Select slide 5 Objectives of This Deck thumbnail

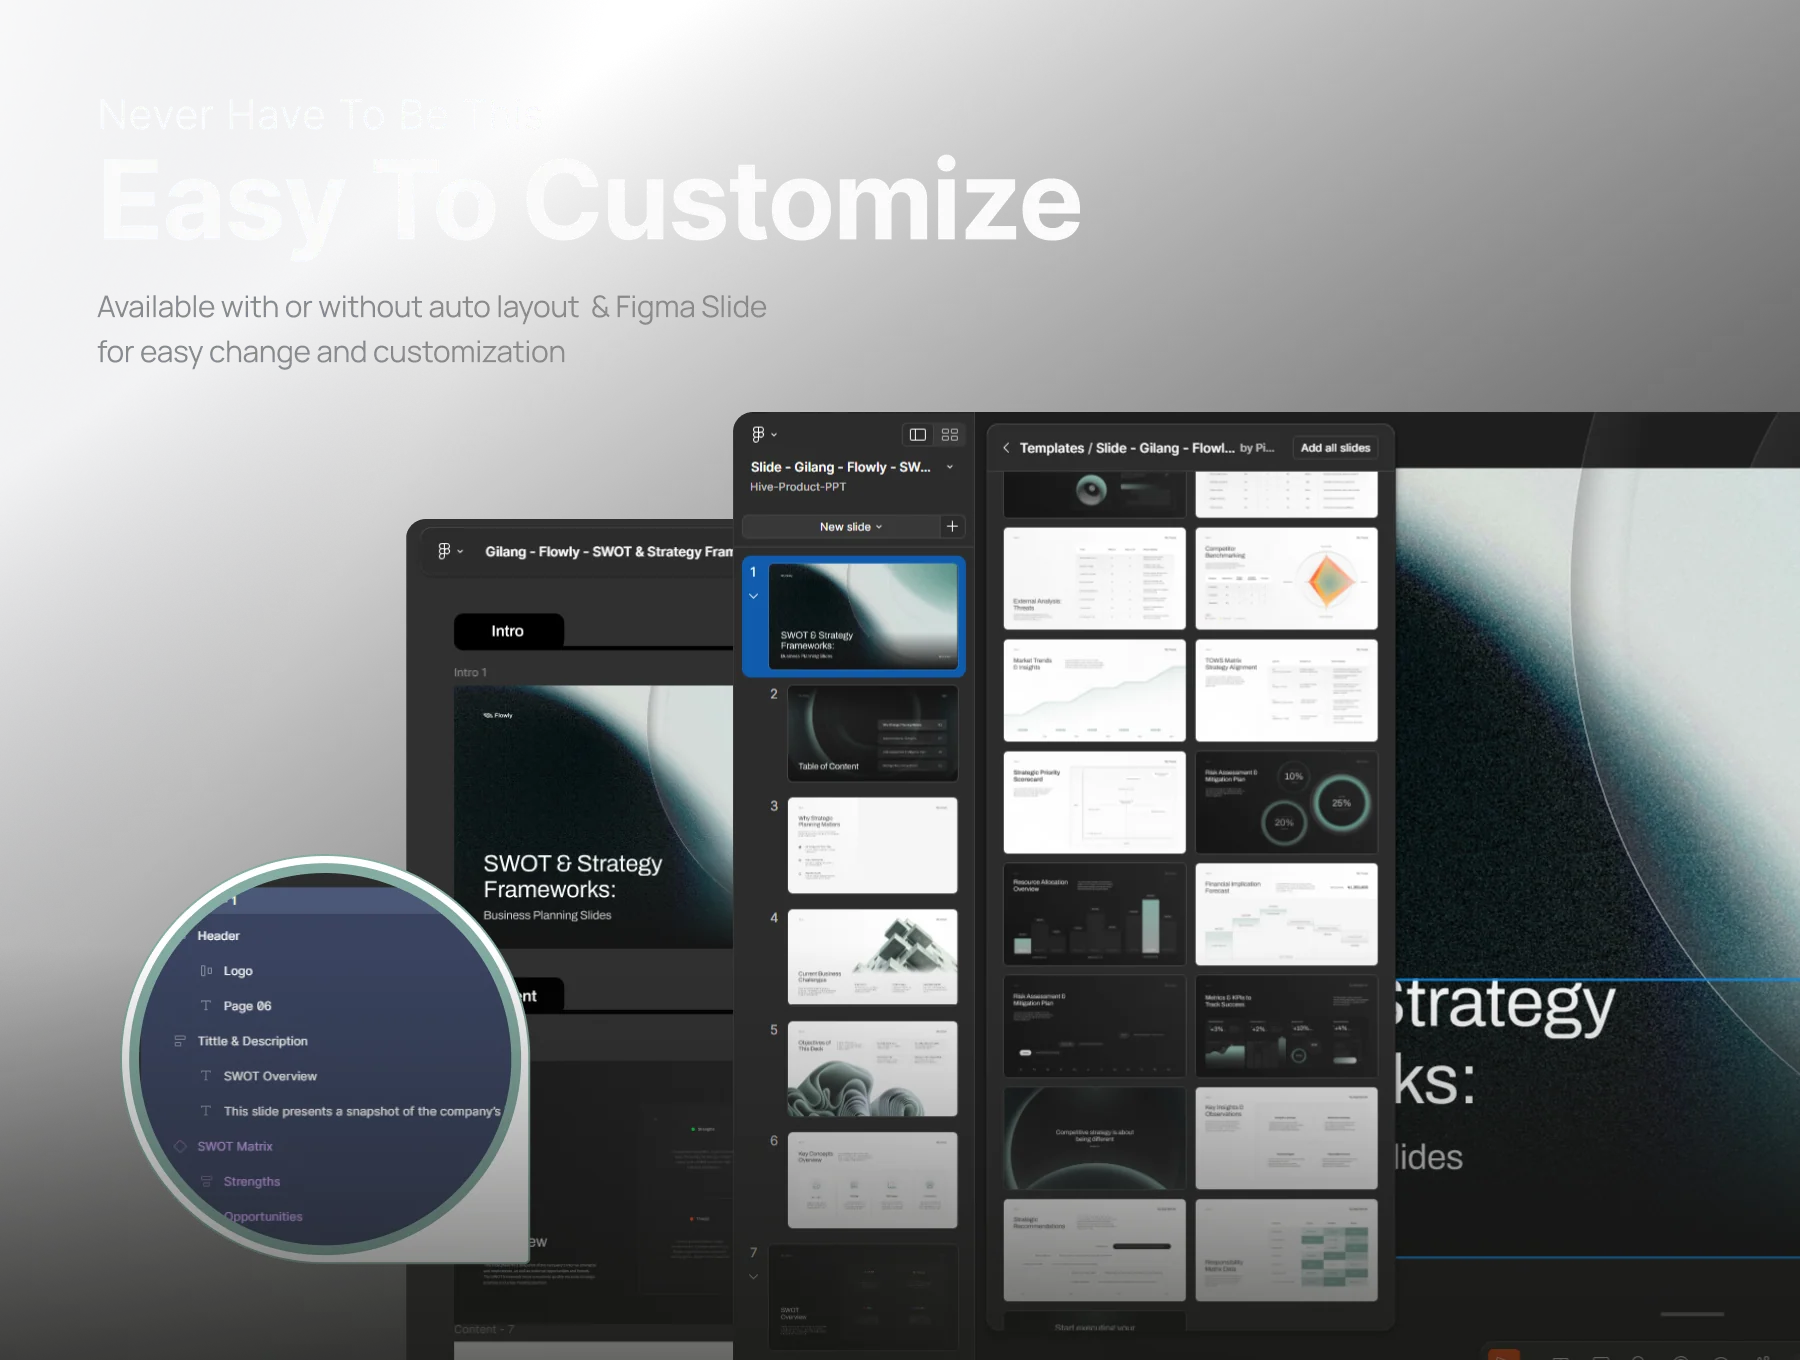tap(872, 1069)
